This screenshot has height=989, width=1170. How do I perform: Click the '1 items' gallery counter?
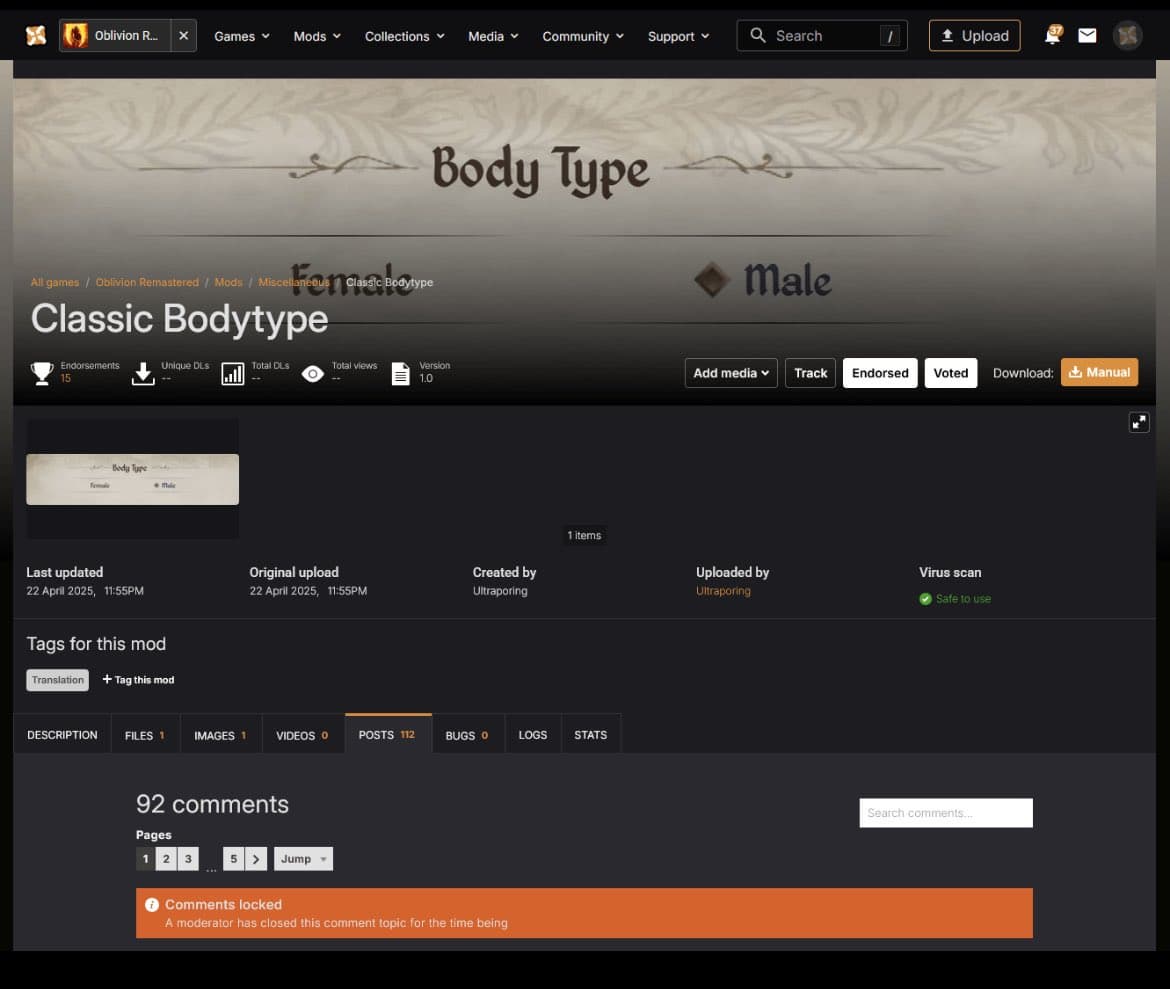584,535
